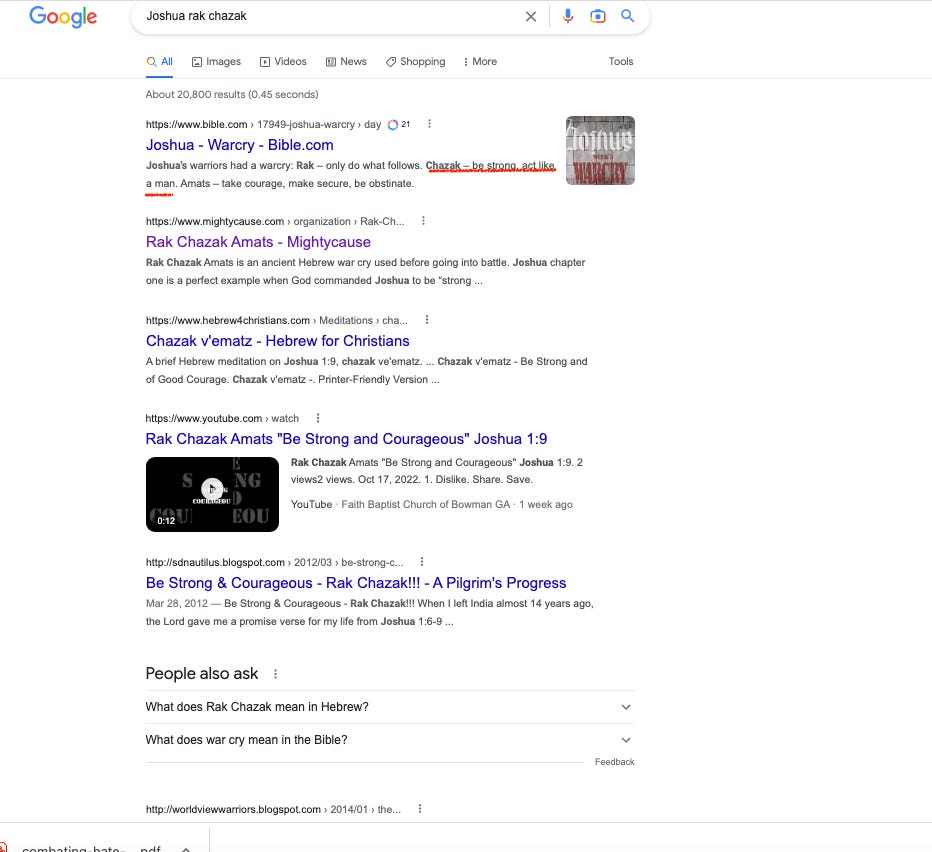Open search by image camera icon
The height and width of the screenshot is (852, 932).
pyautogui.click(x=597, y=16)
